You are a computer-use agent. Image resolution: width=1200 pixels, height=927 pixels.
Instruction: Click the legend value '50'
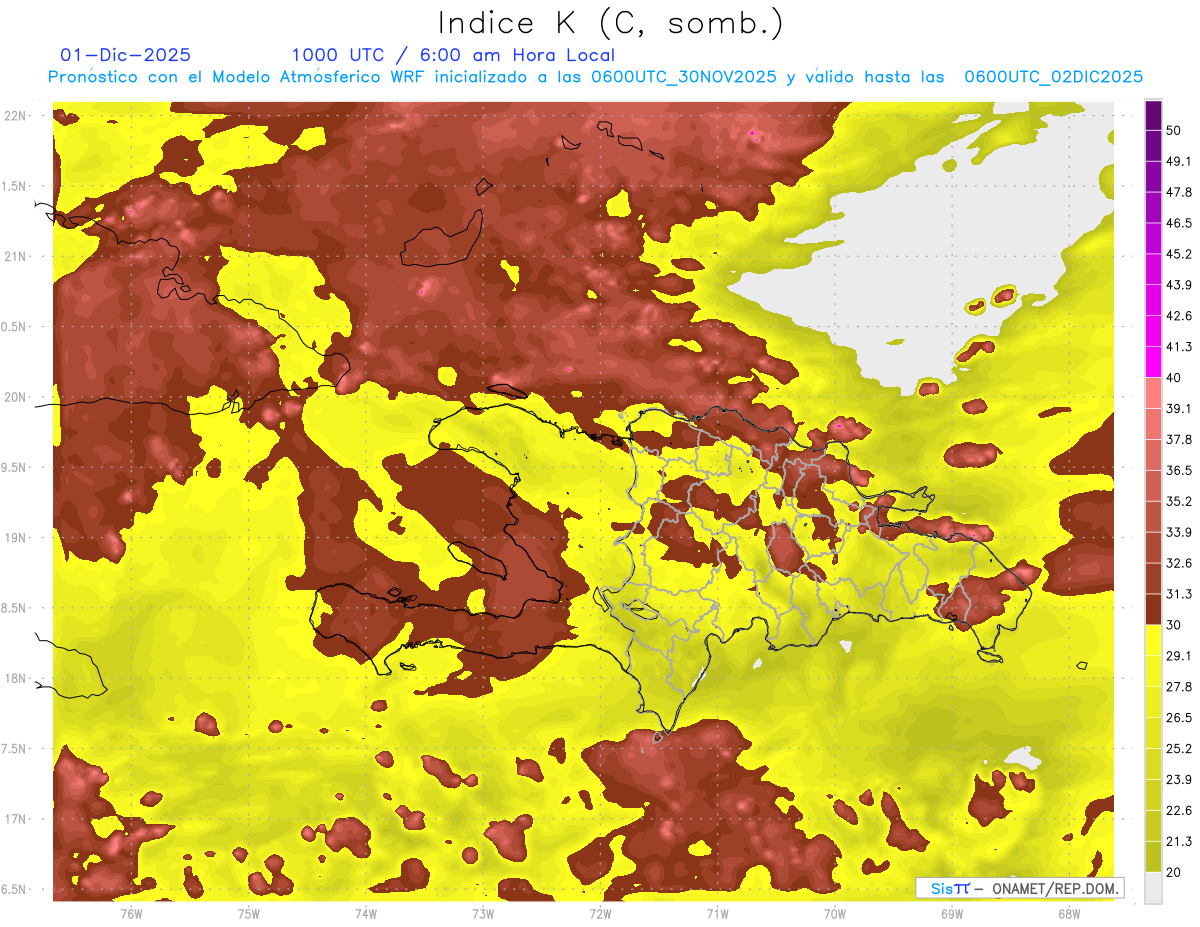pos(1175,130)
